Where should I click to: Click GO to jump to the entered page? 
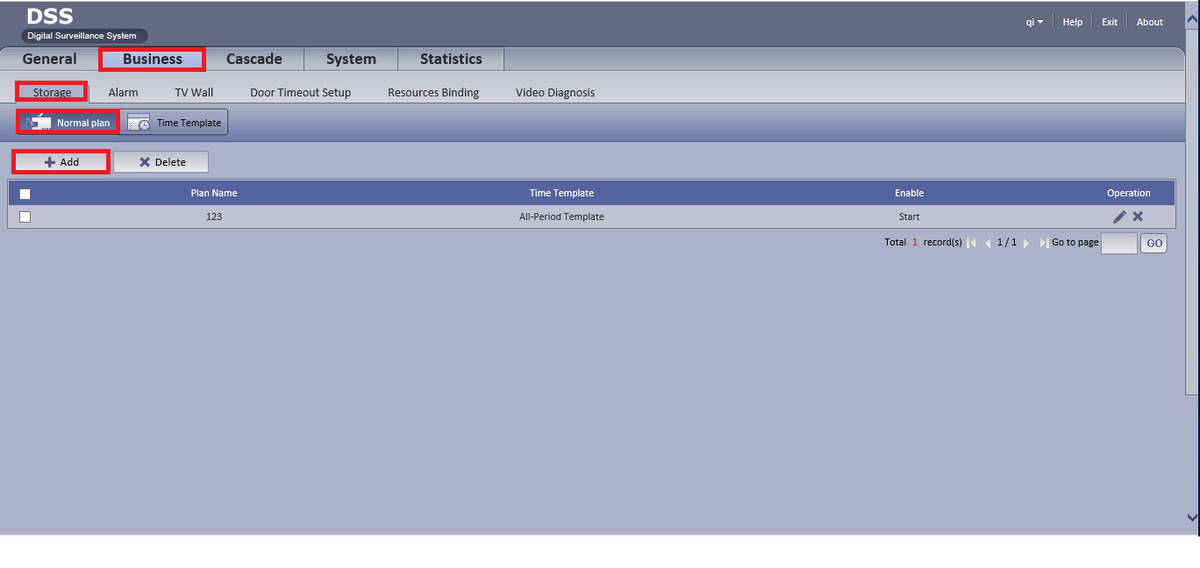click(1153, 243)
